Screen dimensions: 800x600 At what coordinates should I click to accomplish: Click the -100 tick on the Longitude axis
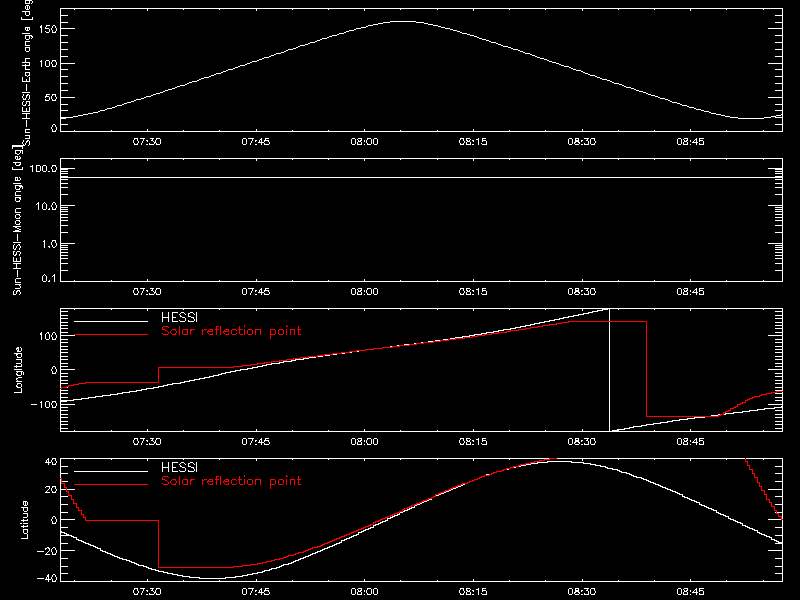[45, 404]
